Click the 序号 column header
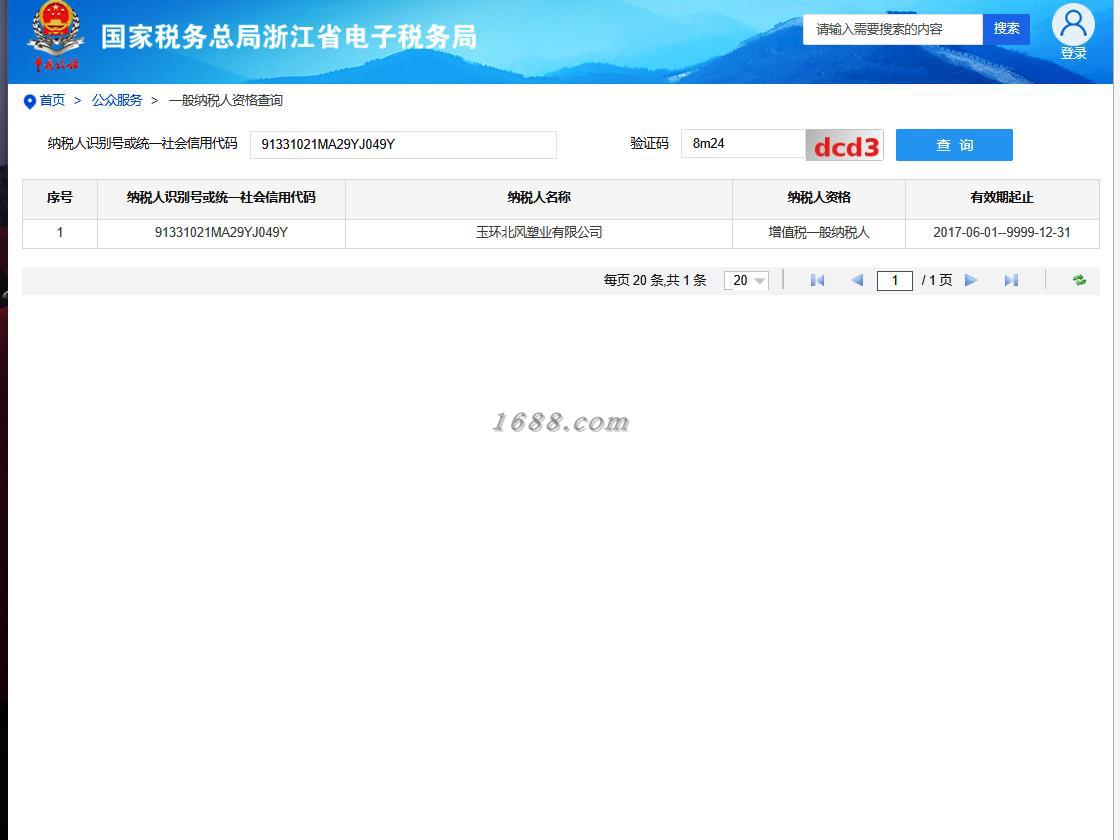Viewport: 1120px width, 840px height. coord(60,198)
